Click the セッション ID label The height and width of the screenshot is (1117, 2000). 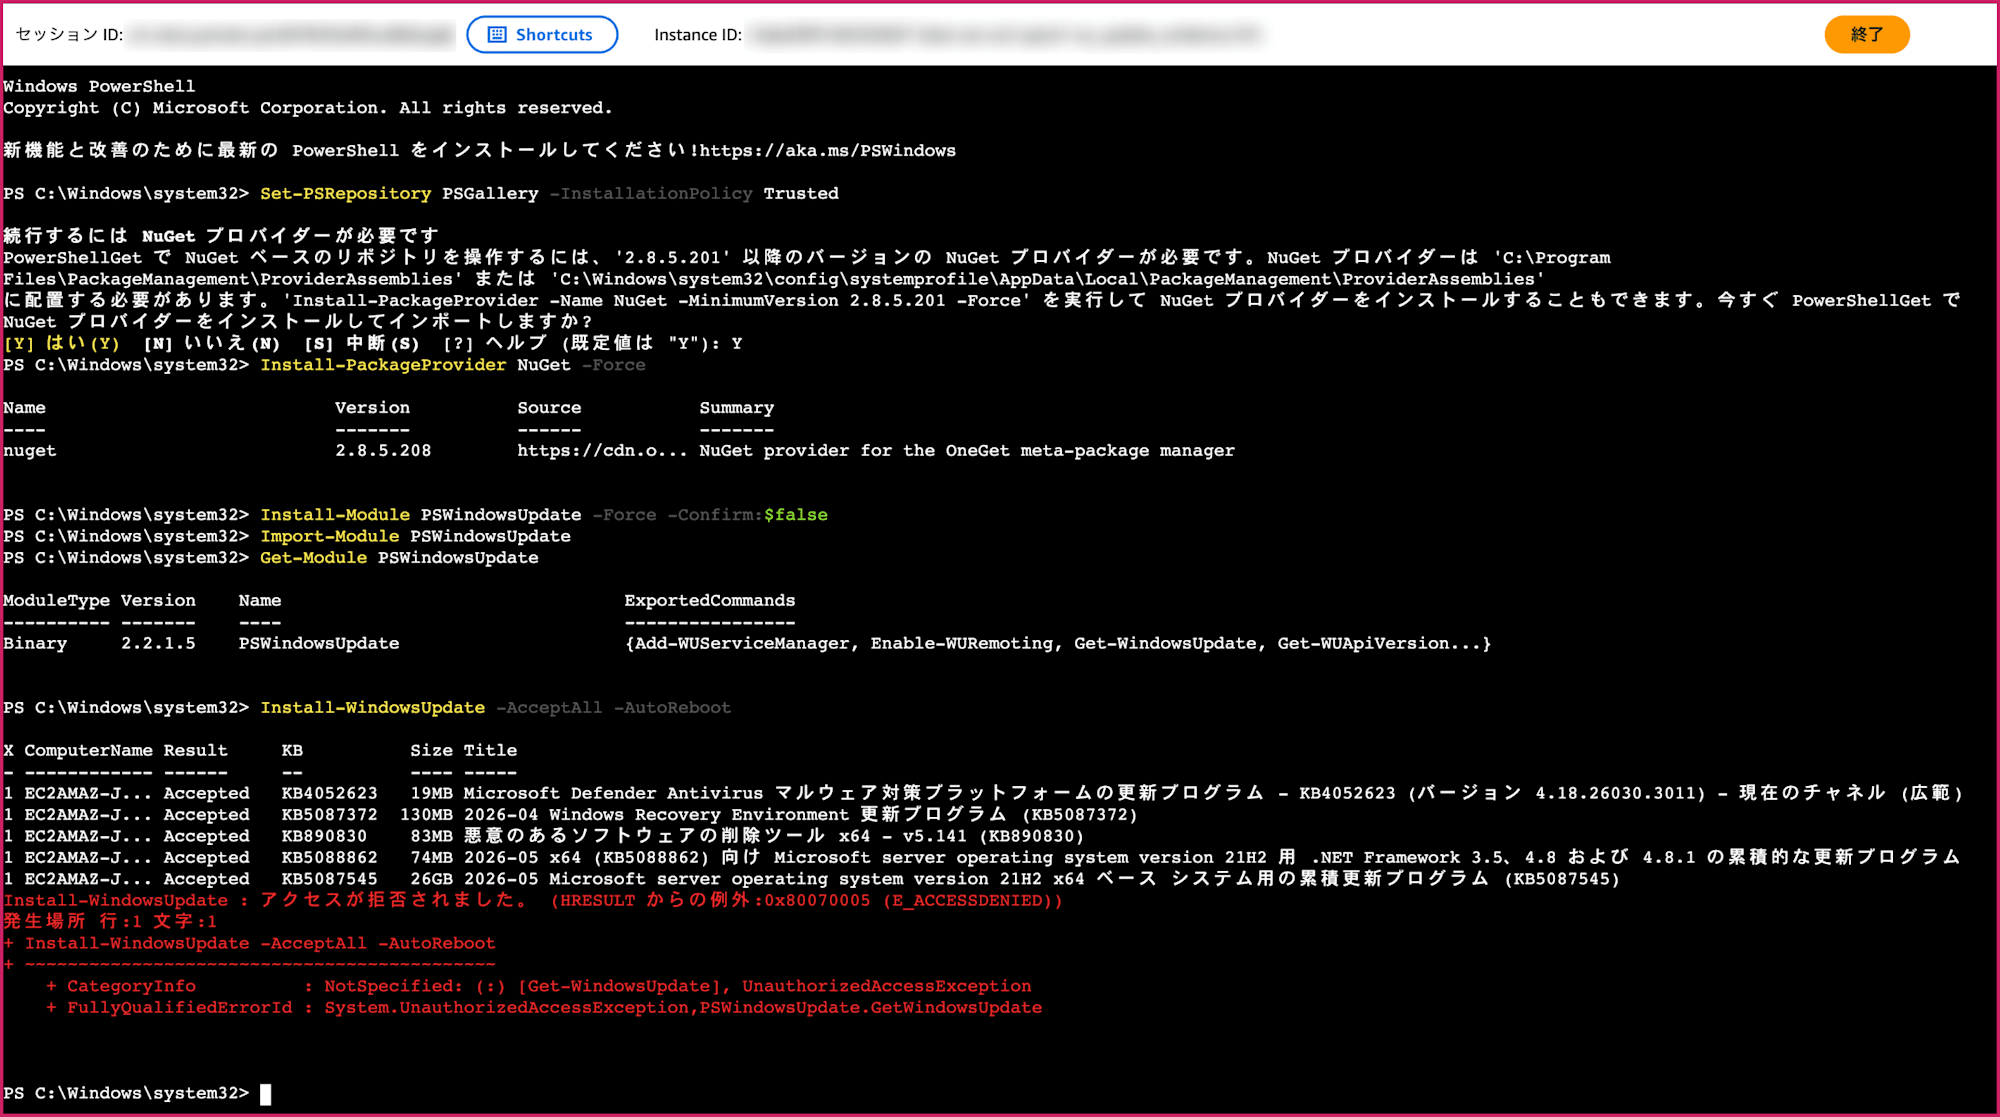[x=69, y=34]
